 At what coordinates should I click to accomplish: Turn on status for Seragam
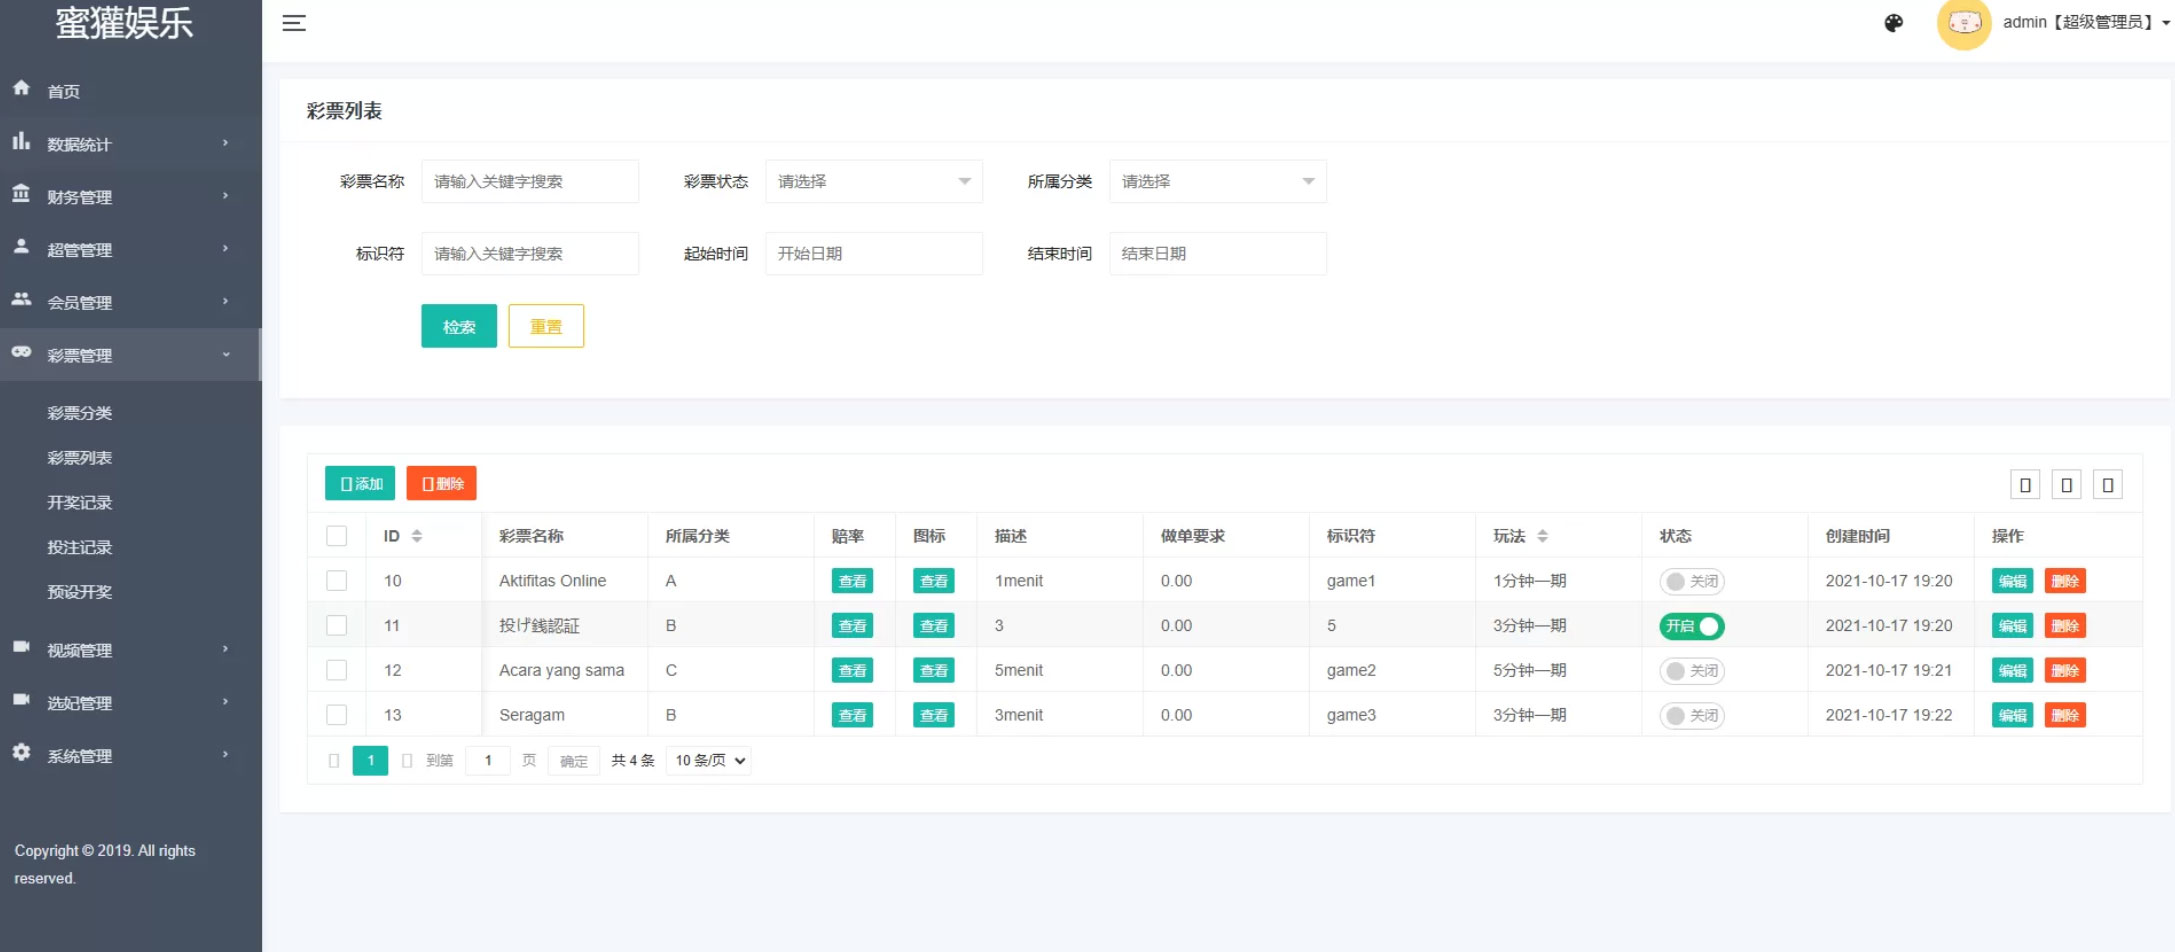pos(1691,715)
